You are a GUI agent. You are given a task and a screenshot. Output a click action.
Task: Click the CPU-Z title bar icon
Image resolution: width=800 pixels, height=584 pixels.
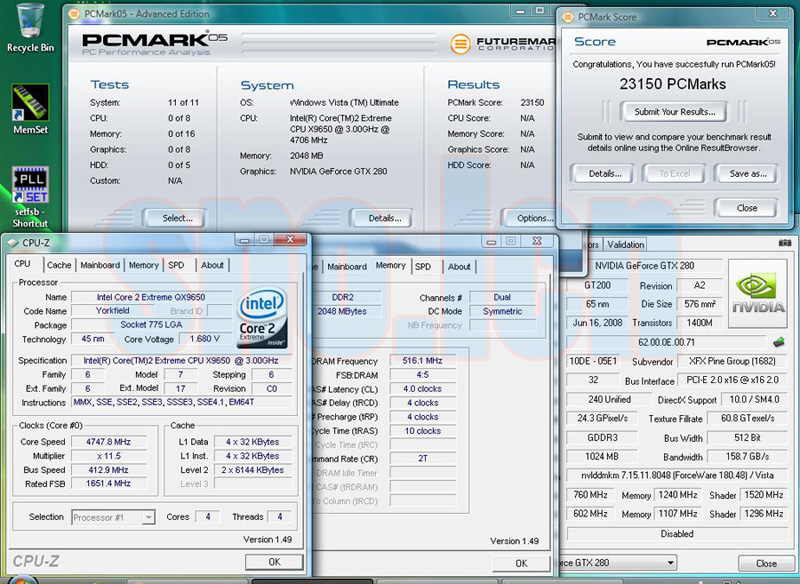click(x=12, y=243)
